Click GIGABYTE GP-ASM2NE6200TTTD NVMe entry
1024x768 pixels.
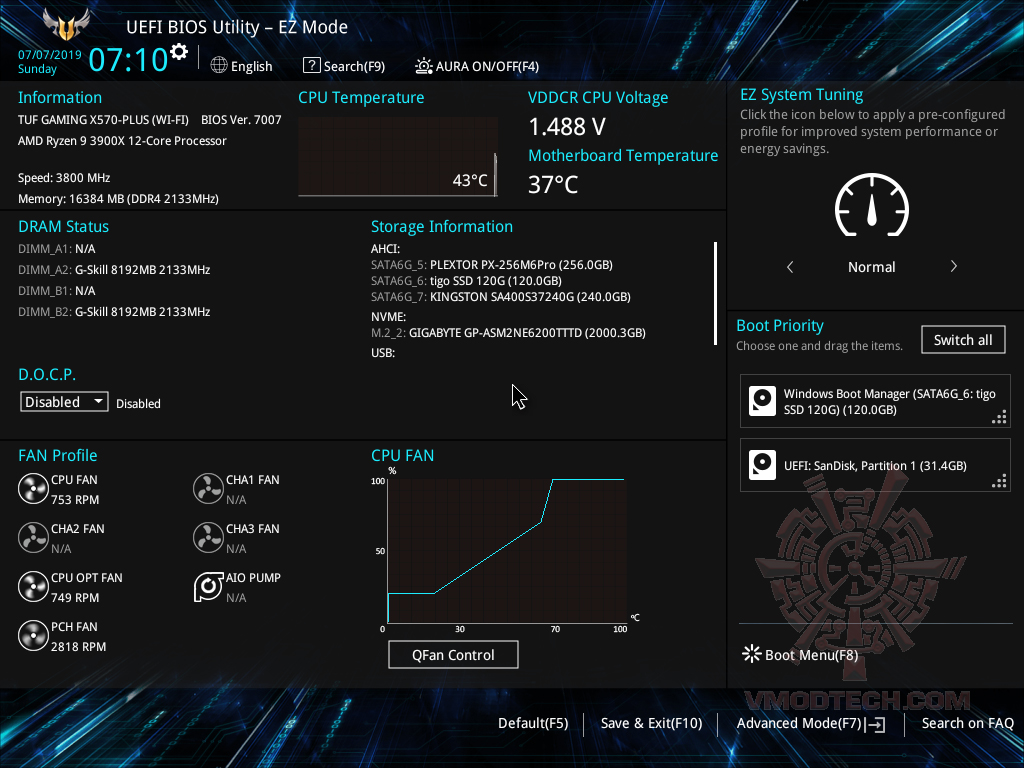tap(508, 333)
